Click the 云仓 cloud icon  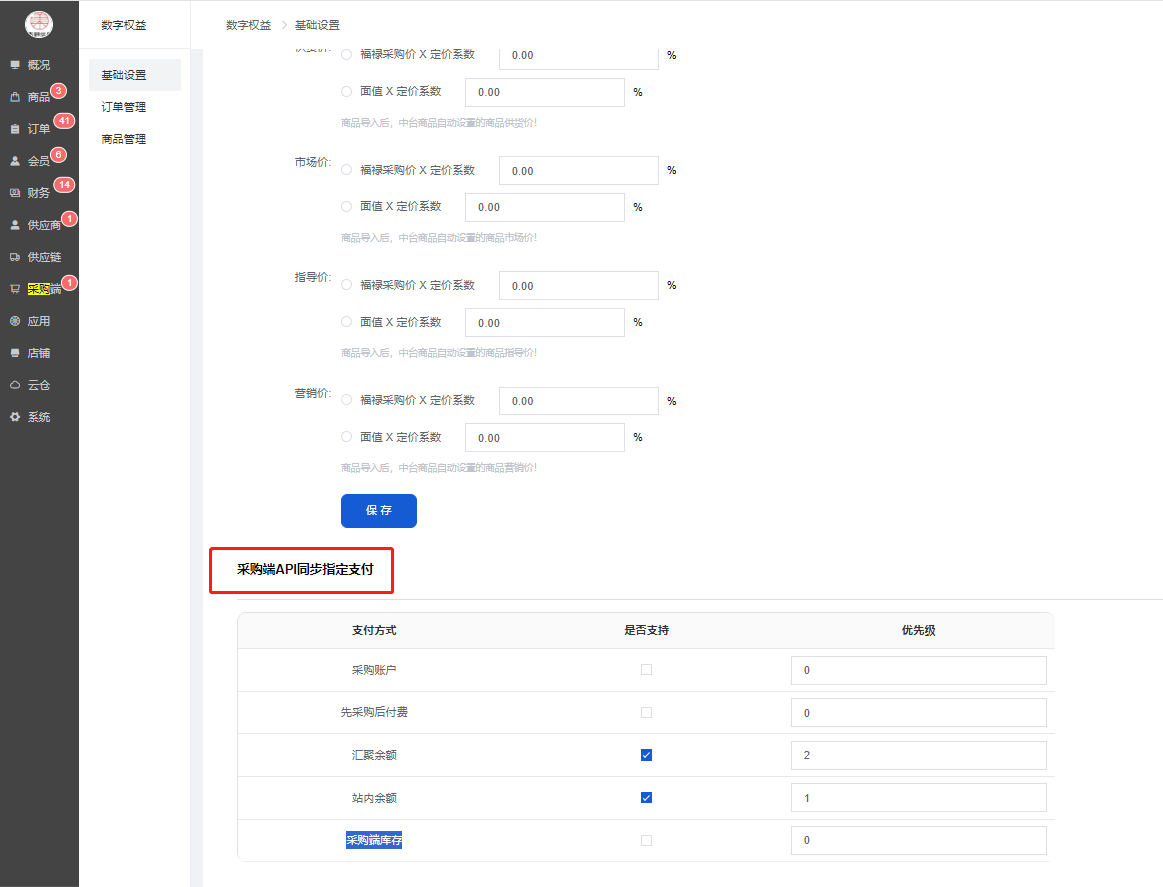point(15,385)
